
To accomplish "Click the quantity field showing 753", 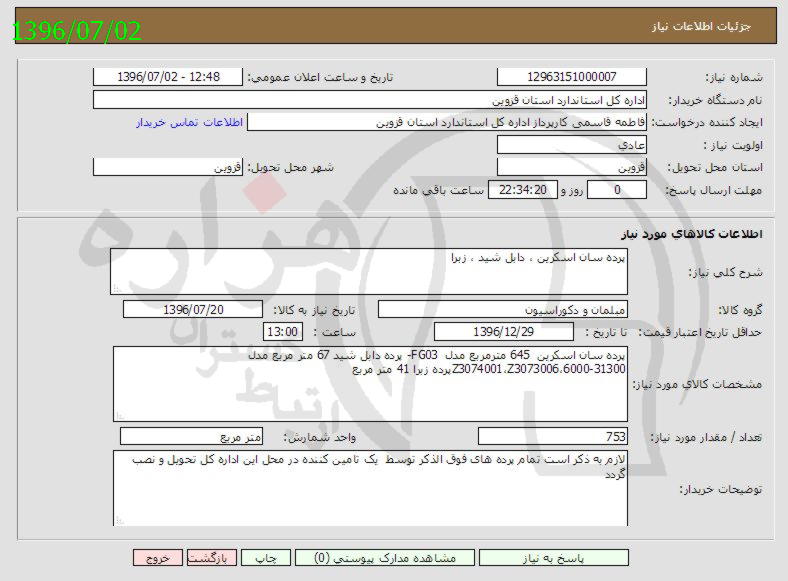I will click(553, 436).
